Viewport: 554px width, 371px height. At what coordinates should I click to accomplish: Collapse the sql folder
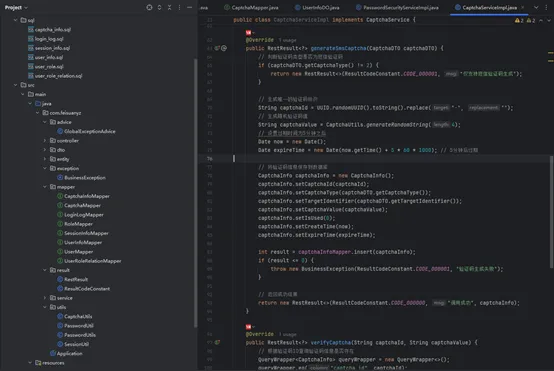15,20
